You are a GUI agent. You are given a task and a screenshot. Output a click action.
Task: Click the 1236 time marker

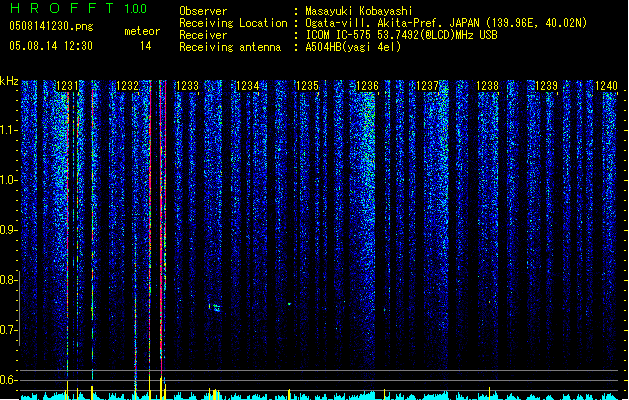pos(367,86)
